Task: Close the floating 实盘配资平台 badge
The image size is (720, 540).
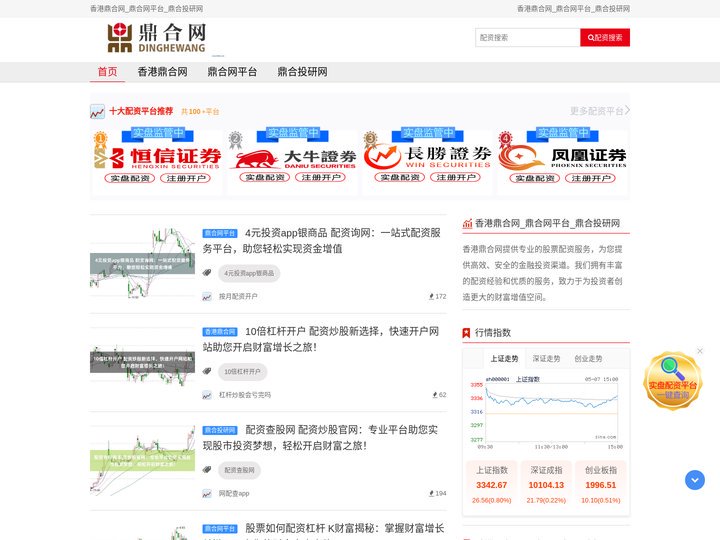Action: click(x=700, y=351)
